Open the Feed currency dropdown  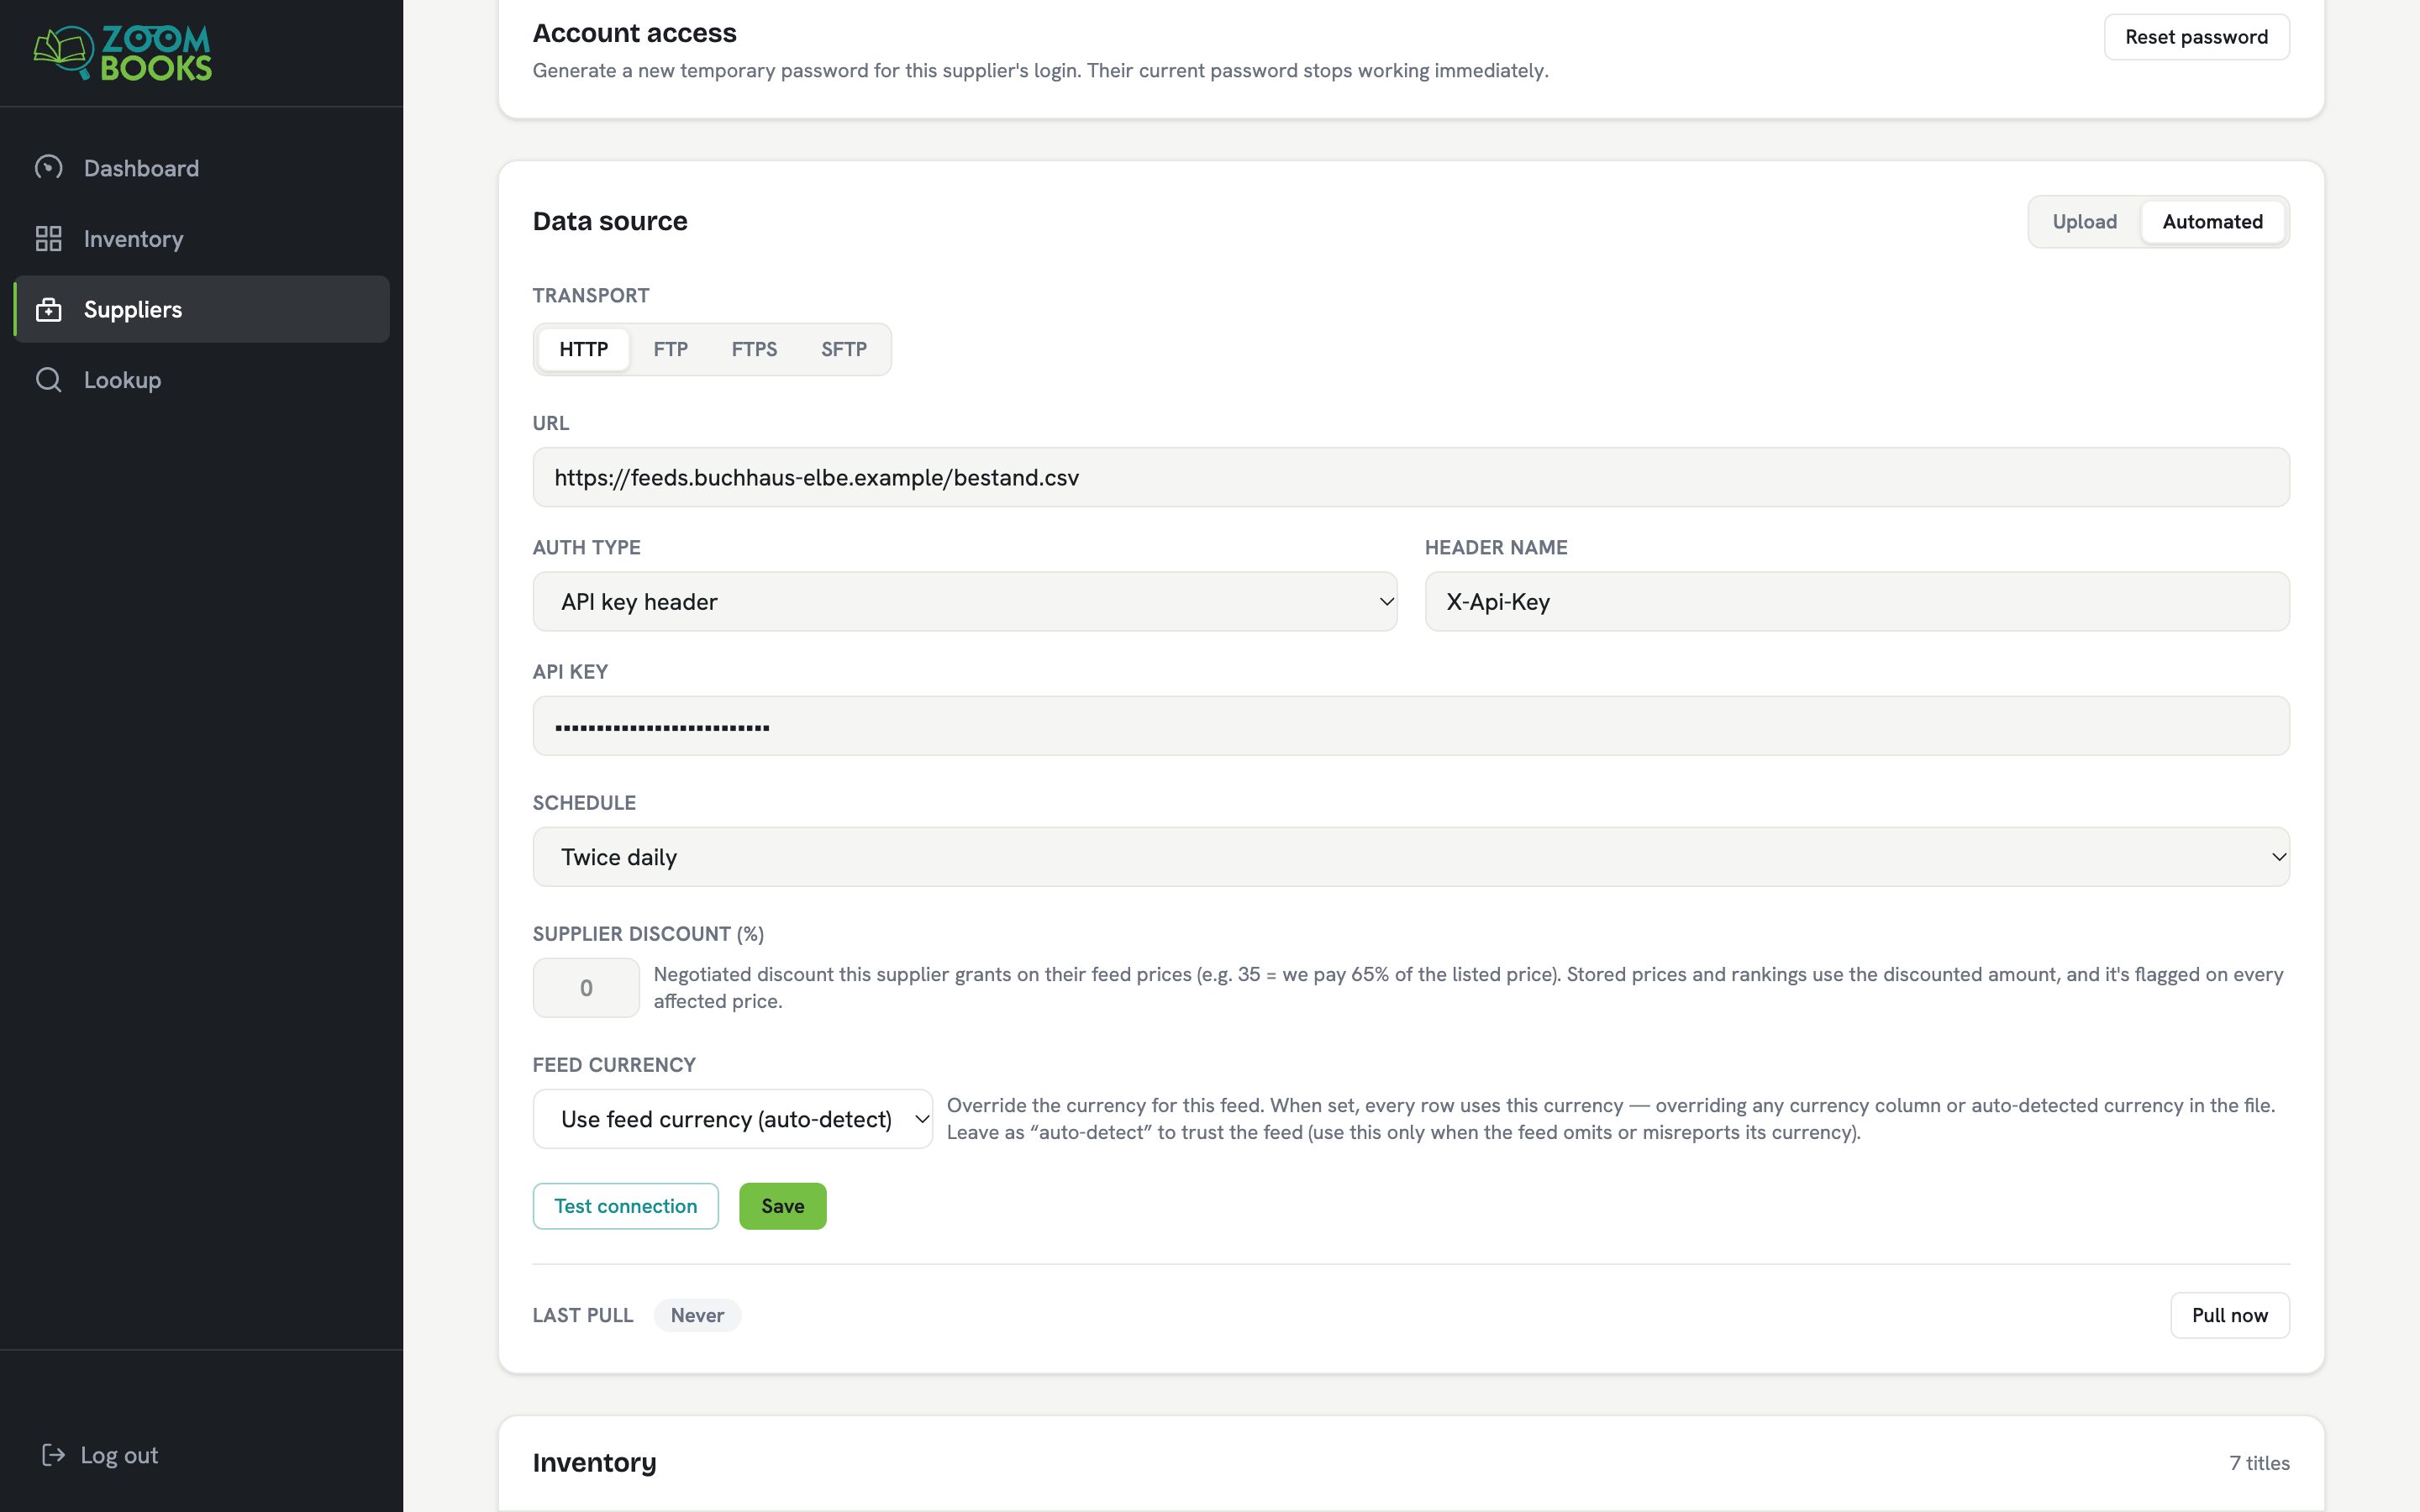[x=733, y=1119]
